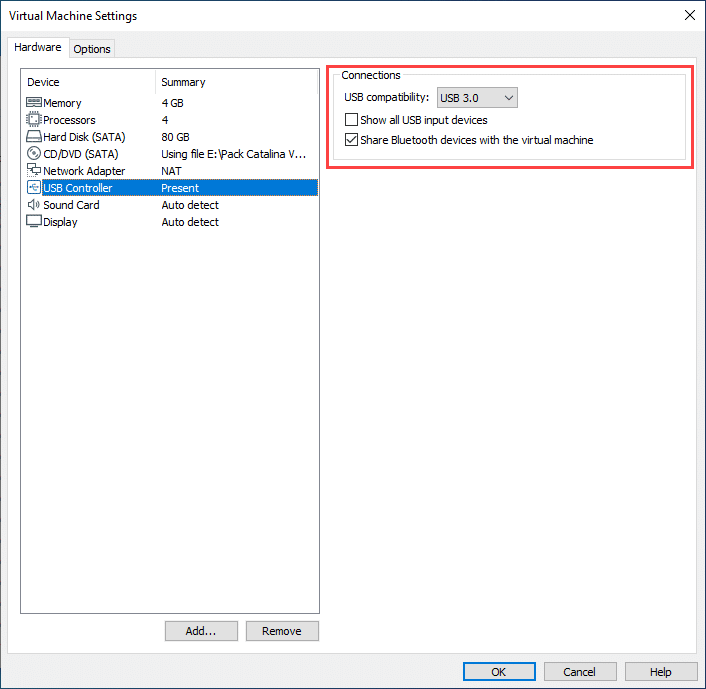Uncheck Share Bluetooth devices with the virtual machine

tap(351, 140)
